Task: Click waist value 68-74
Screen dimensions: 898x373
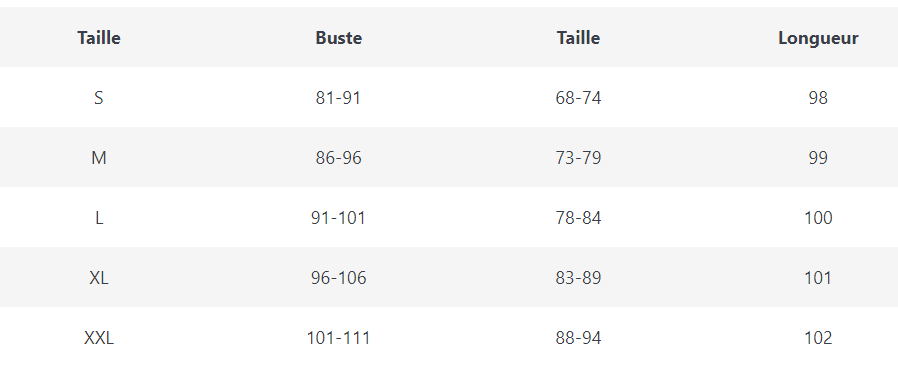Action: [x=578, y=98]
